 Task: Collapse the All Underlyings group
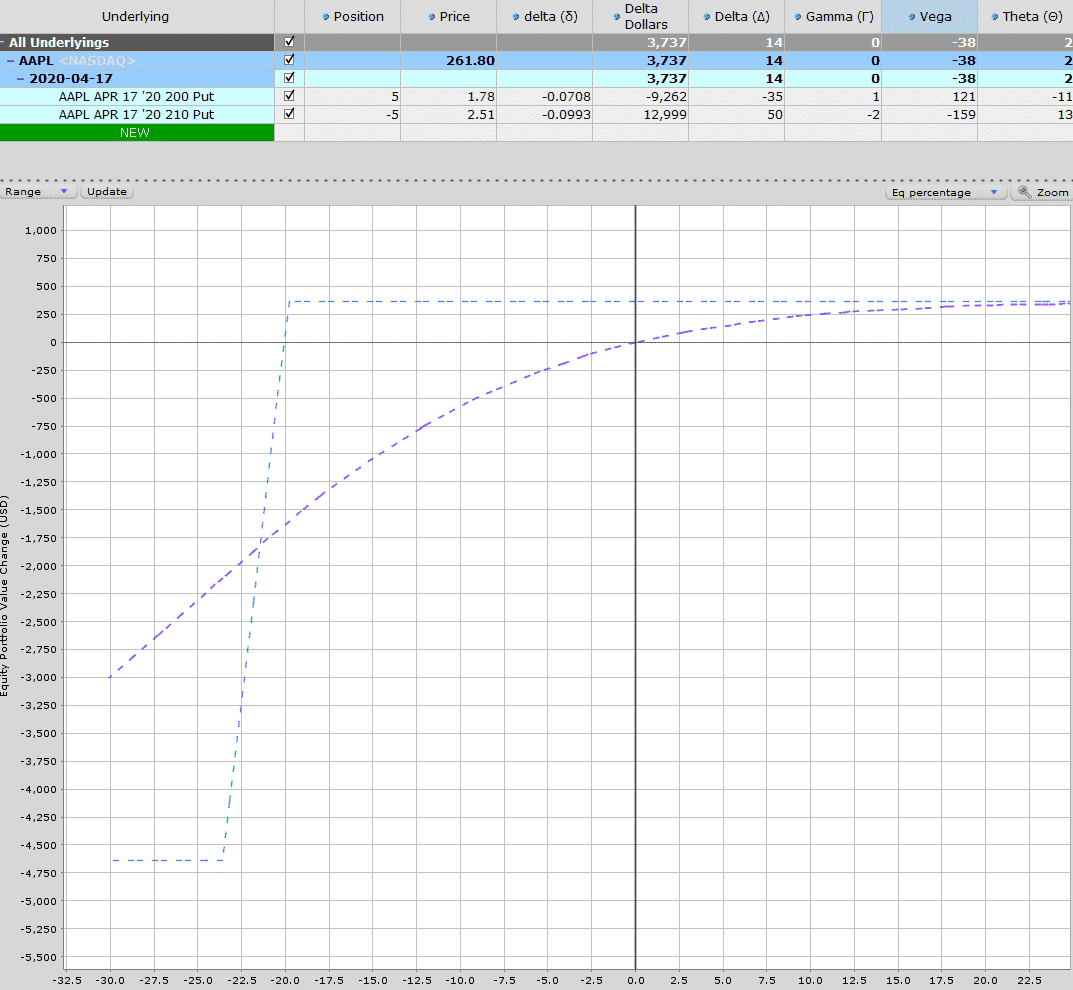click(2, 42)
